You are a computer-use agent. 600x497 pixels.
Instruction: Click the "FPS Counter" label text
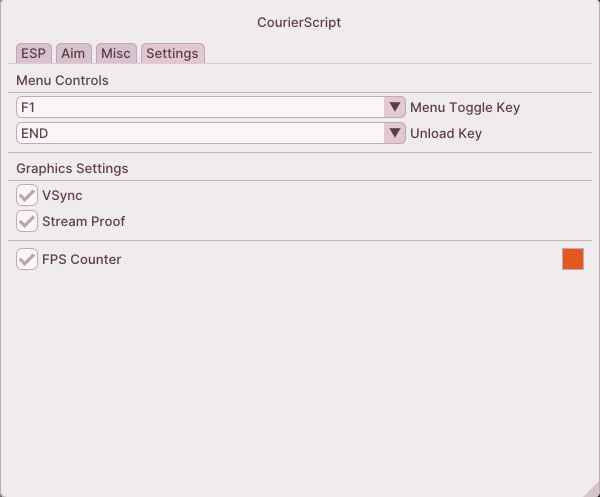pyautogui.click(x=81, y=259)
